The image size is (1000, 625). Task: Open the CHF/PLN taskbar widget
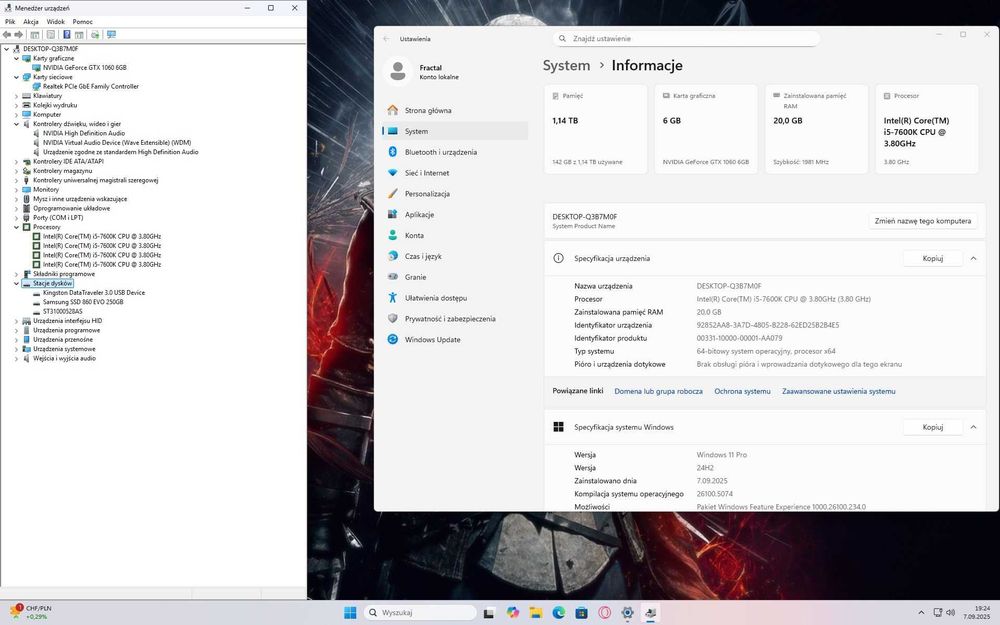tap(30, 613)
